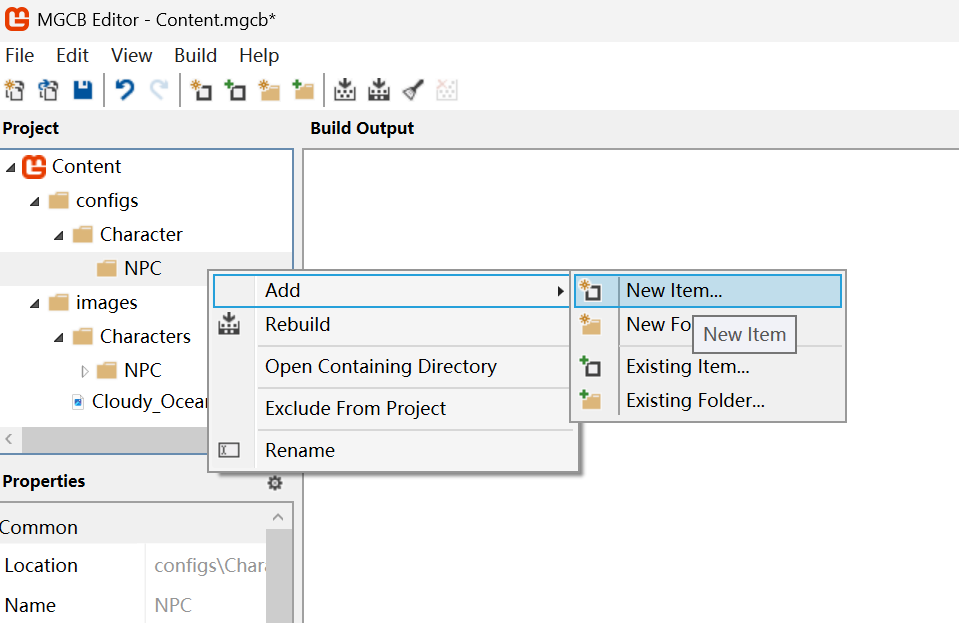Click the Build toolbar icon
959x623 pixels.
tap(345, 90)
